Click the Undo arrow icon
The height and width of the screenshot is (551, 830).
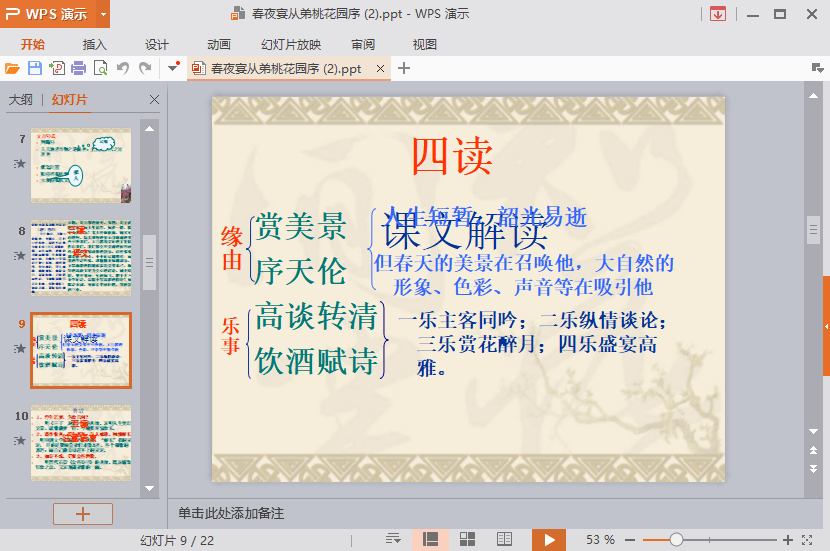(123, 68)
